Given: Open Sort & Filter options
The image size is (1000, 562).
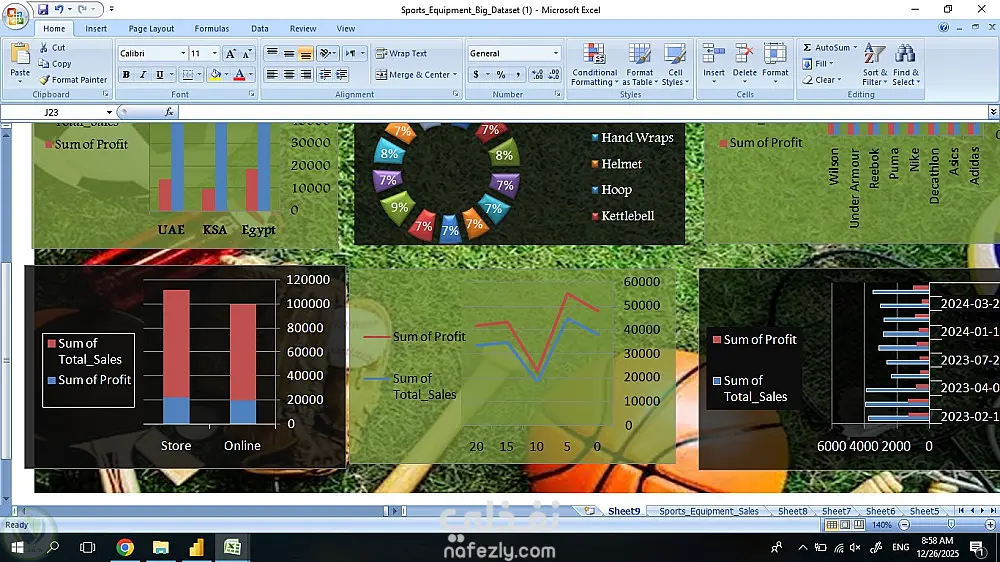Looking at the screenshot, I should click(874, 64).
